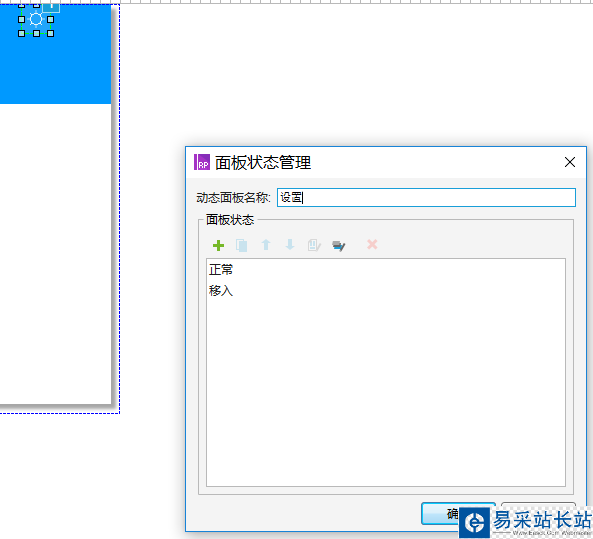Duplicate the selected panel state
The height and width of the screenshot is (539, 593).
coord(242,245)
